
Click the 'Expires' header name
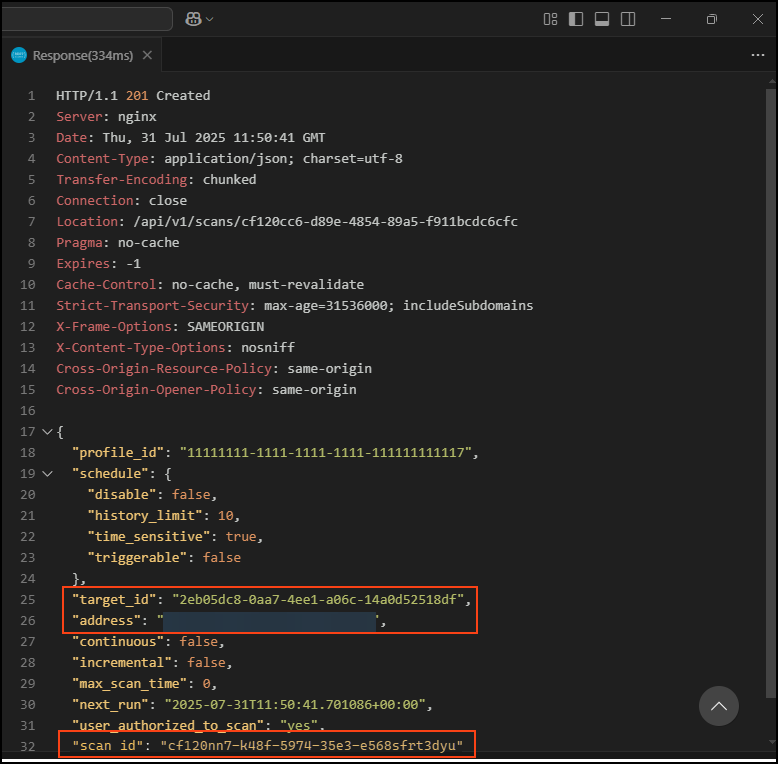pos(83,263)
